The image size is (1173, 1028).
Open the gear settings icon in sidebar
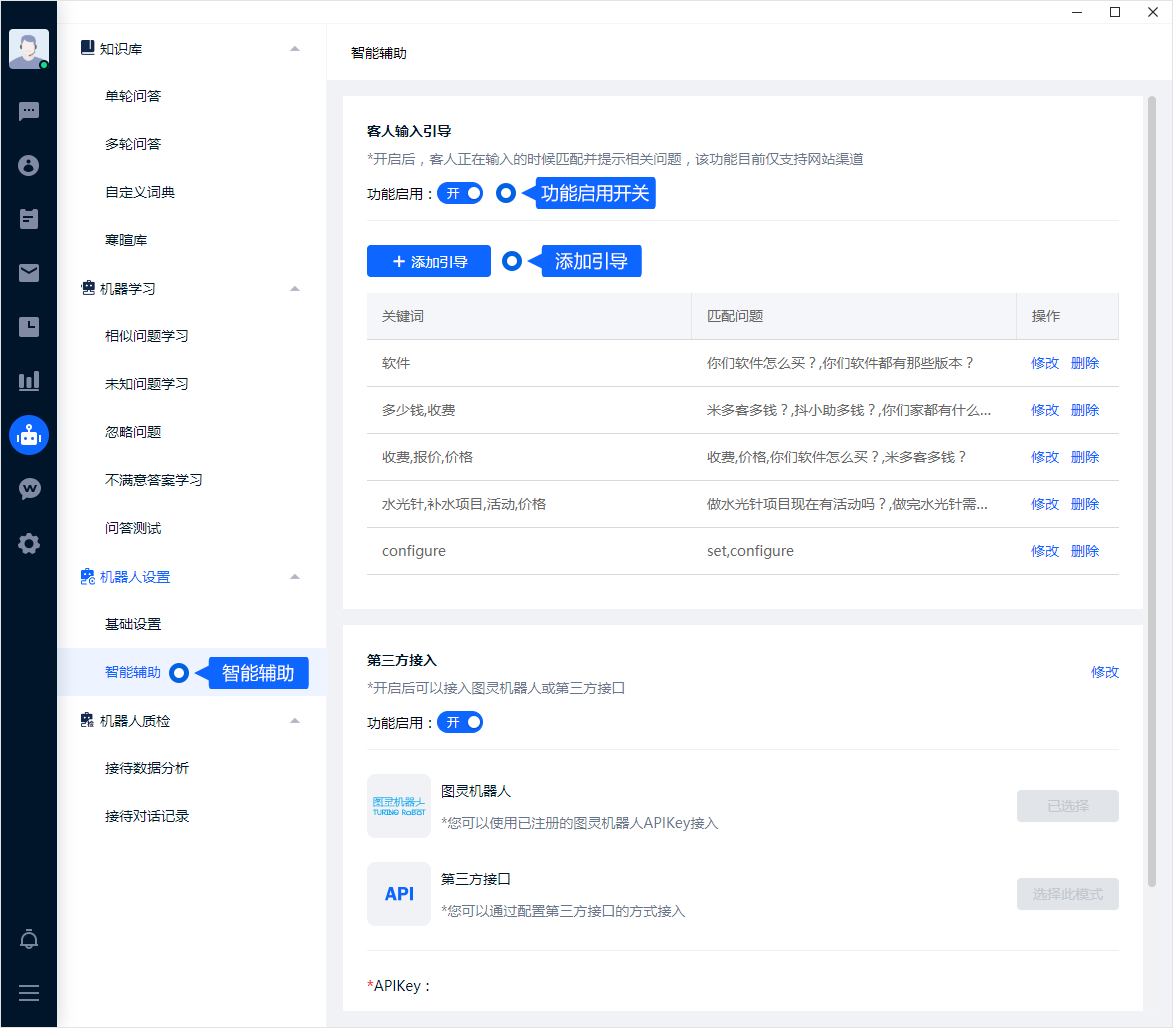tap(29, 543)
